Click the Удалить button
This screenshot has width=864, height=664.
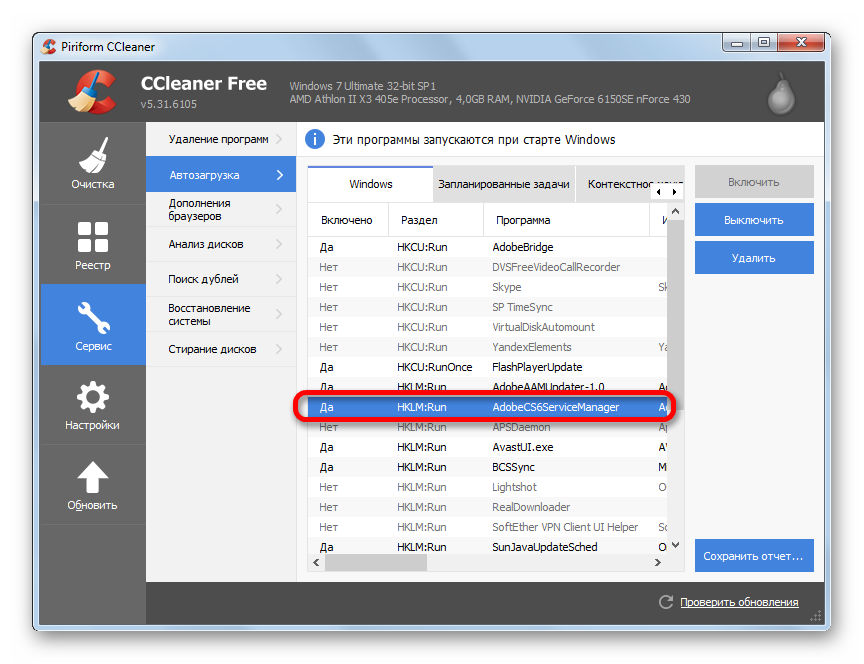[x=753, y=258]
